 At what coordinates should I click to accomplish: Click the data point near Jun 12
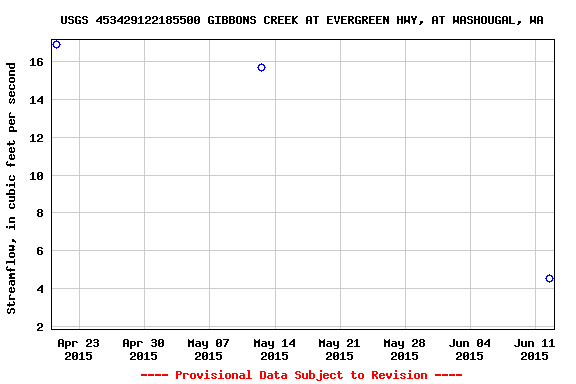549,279
